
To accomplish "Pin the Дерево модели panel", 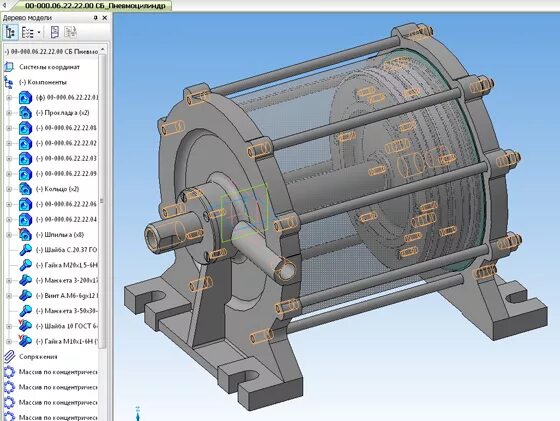I will [95, 17].
